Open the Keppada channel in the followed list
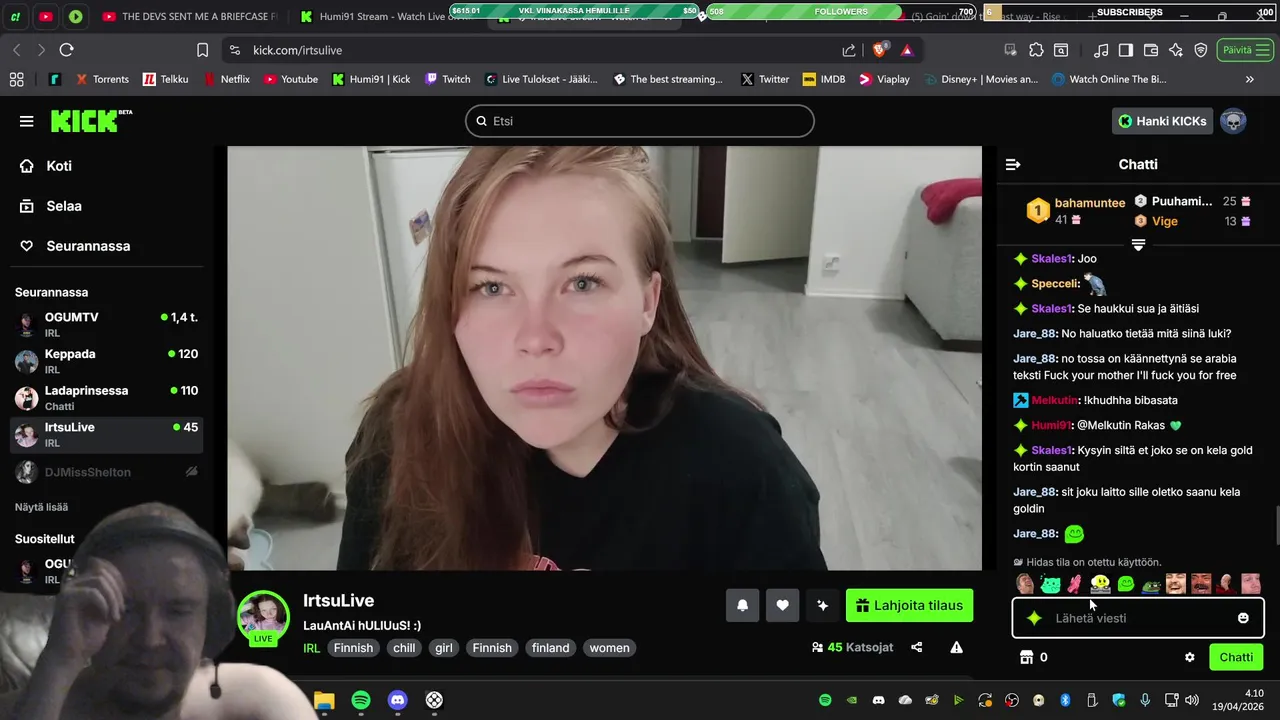Image resolution: width=1280 pixels, height=720 pixels. point(106,361)
